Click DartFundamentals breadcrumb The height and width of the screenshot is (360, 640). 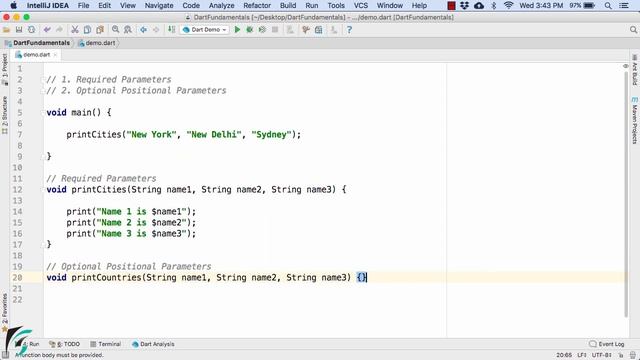[x=37, y=43]
